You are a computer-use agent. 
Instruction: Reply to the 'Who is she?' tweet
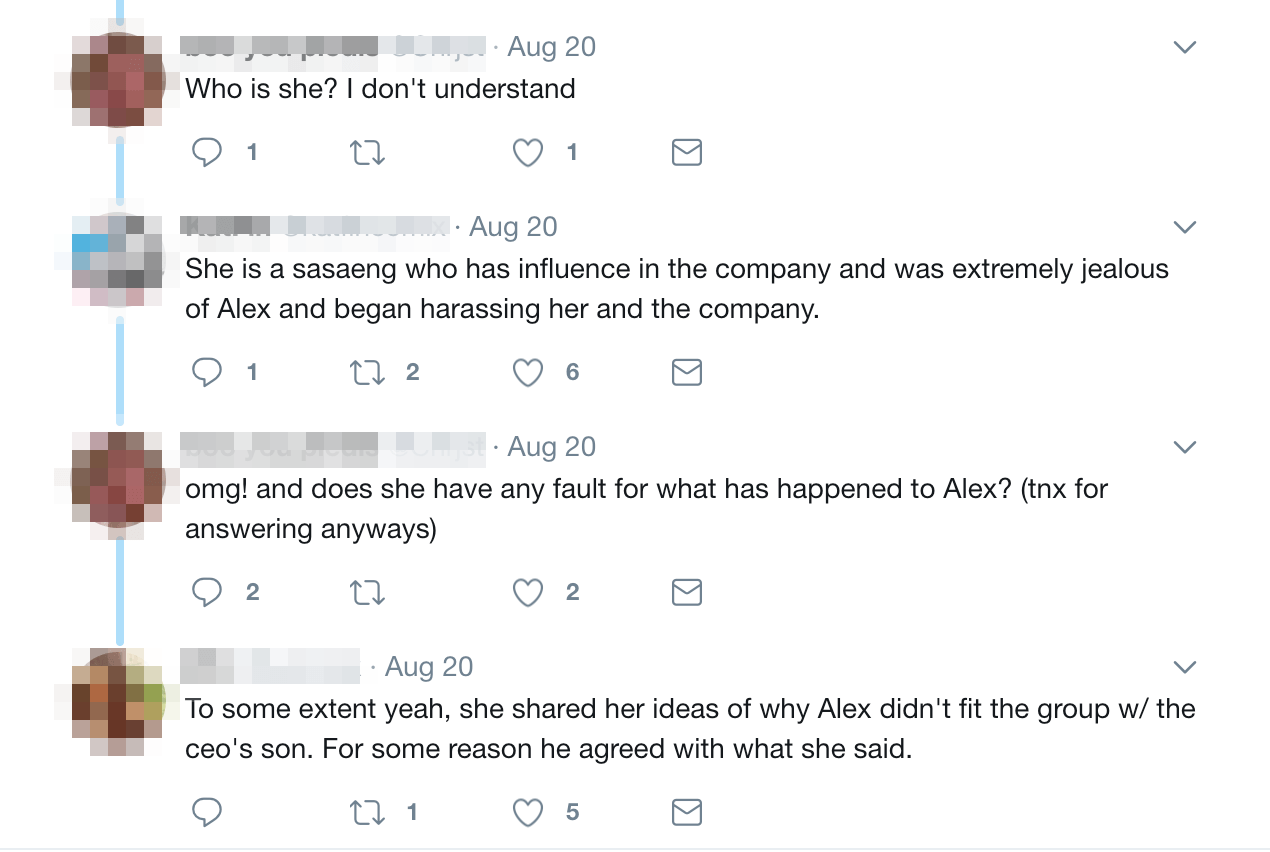coord(207,153)
